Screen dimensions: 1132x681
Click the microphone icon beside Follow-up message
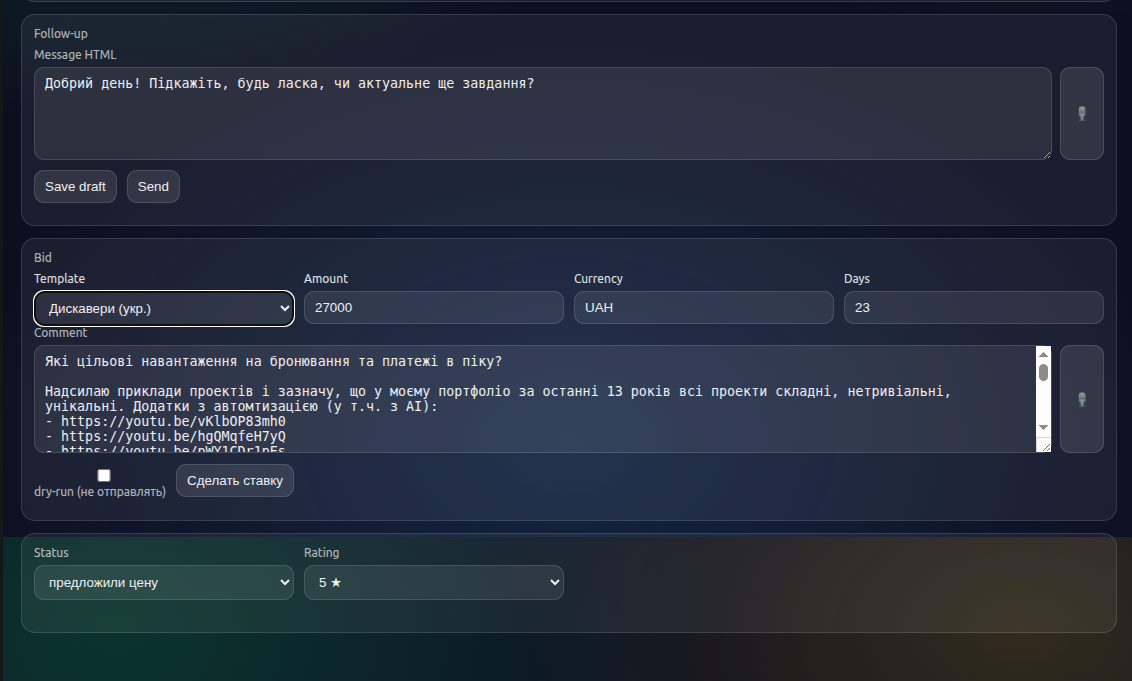click(1081, 113)
